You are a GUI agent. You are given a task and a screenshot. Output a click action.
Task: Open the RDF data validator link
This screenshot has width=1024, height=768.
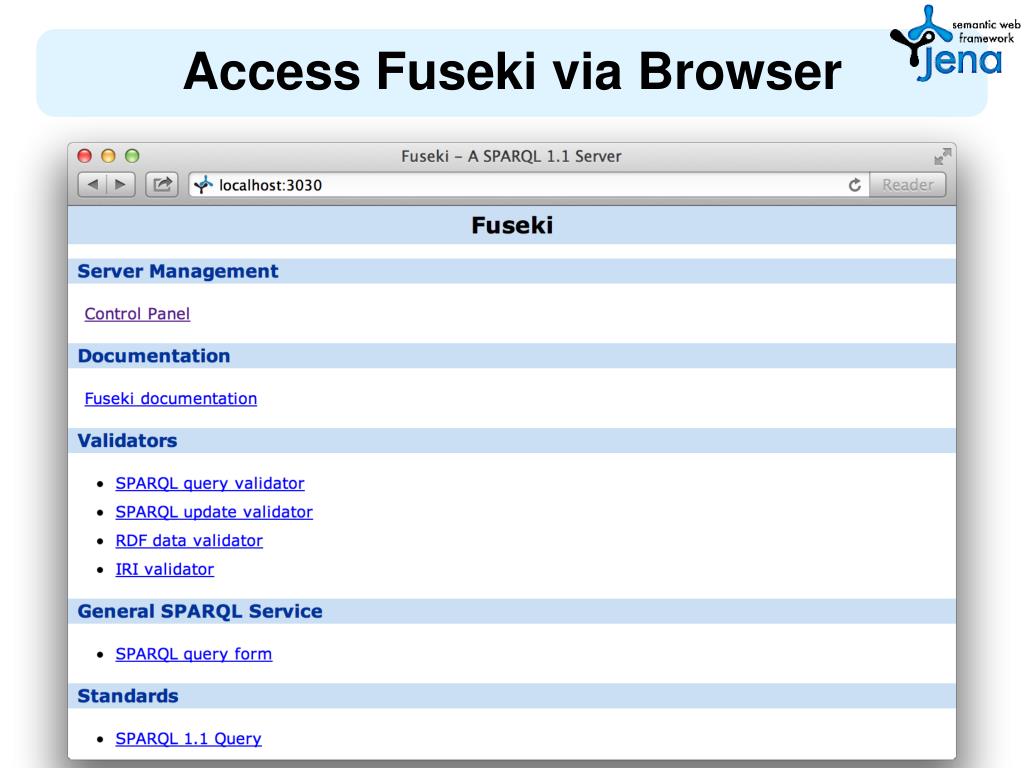(189, 541)
